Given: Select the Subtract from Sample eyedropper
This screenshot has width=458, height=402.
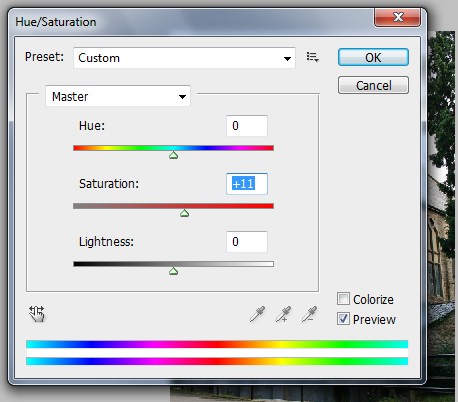Looking at the screenshot, I should pyautogui.click(x=309, y=314).
